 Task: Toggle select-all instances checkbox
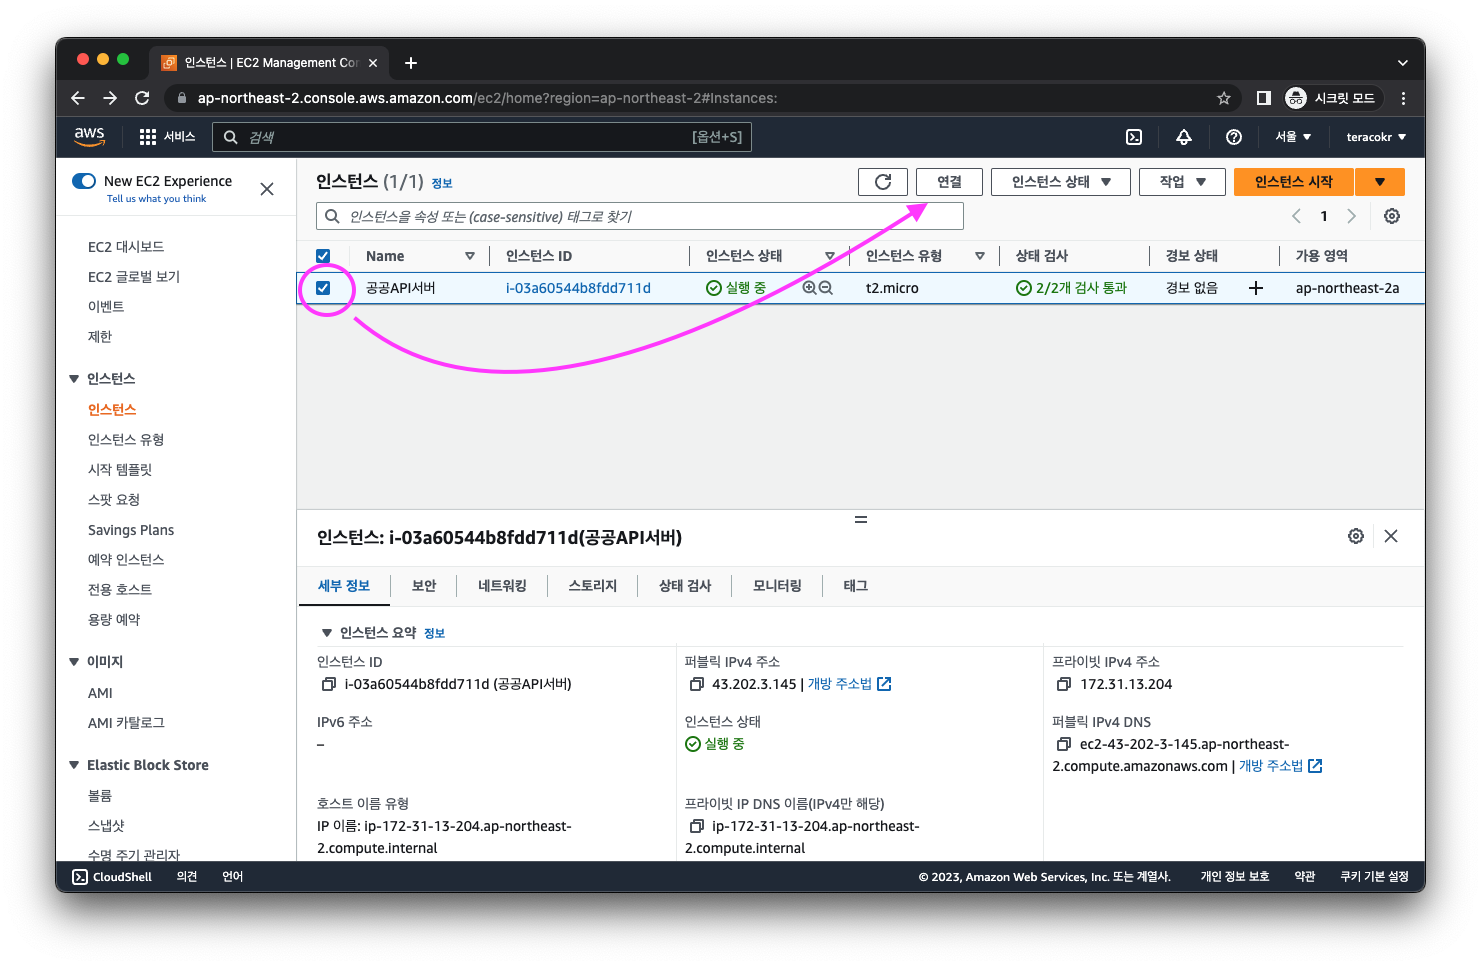[x=323, y=256]
